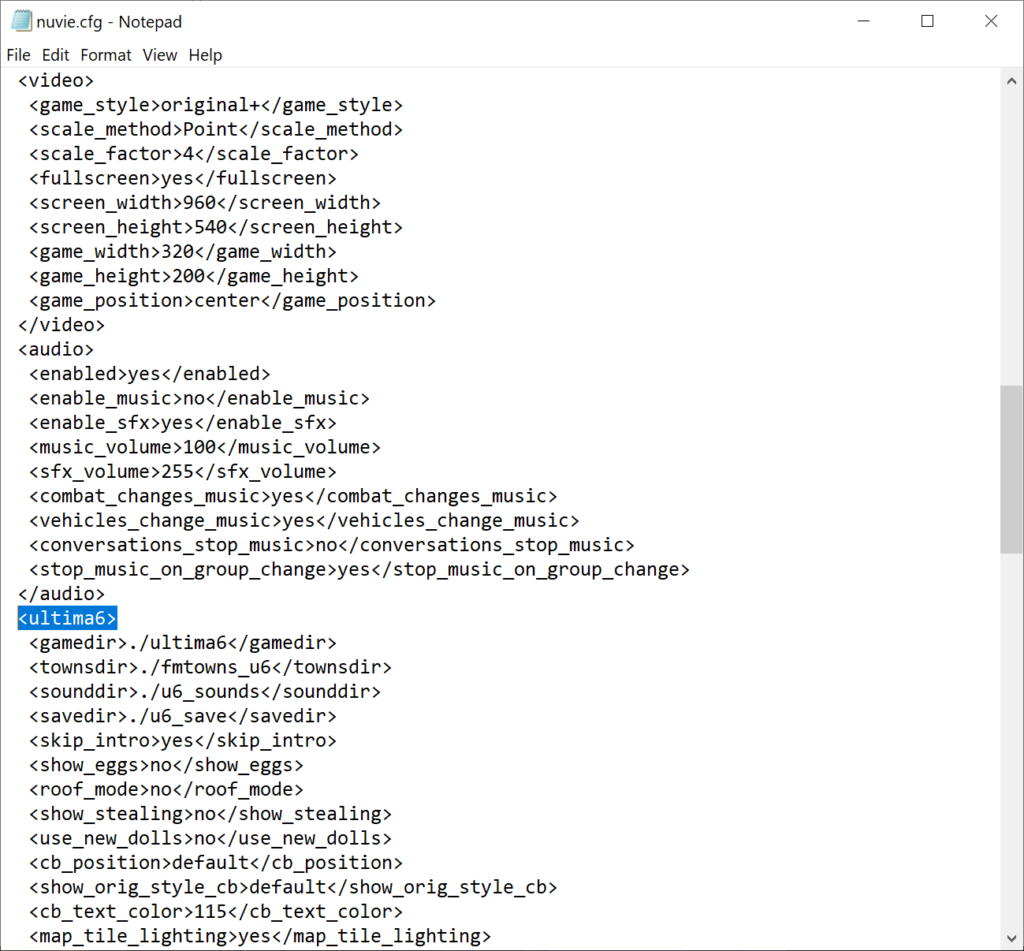Click the screen_width 960 line

204,202
